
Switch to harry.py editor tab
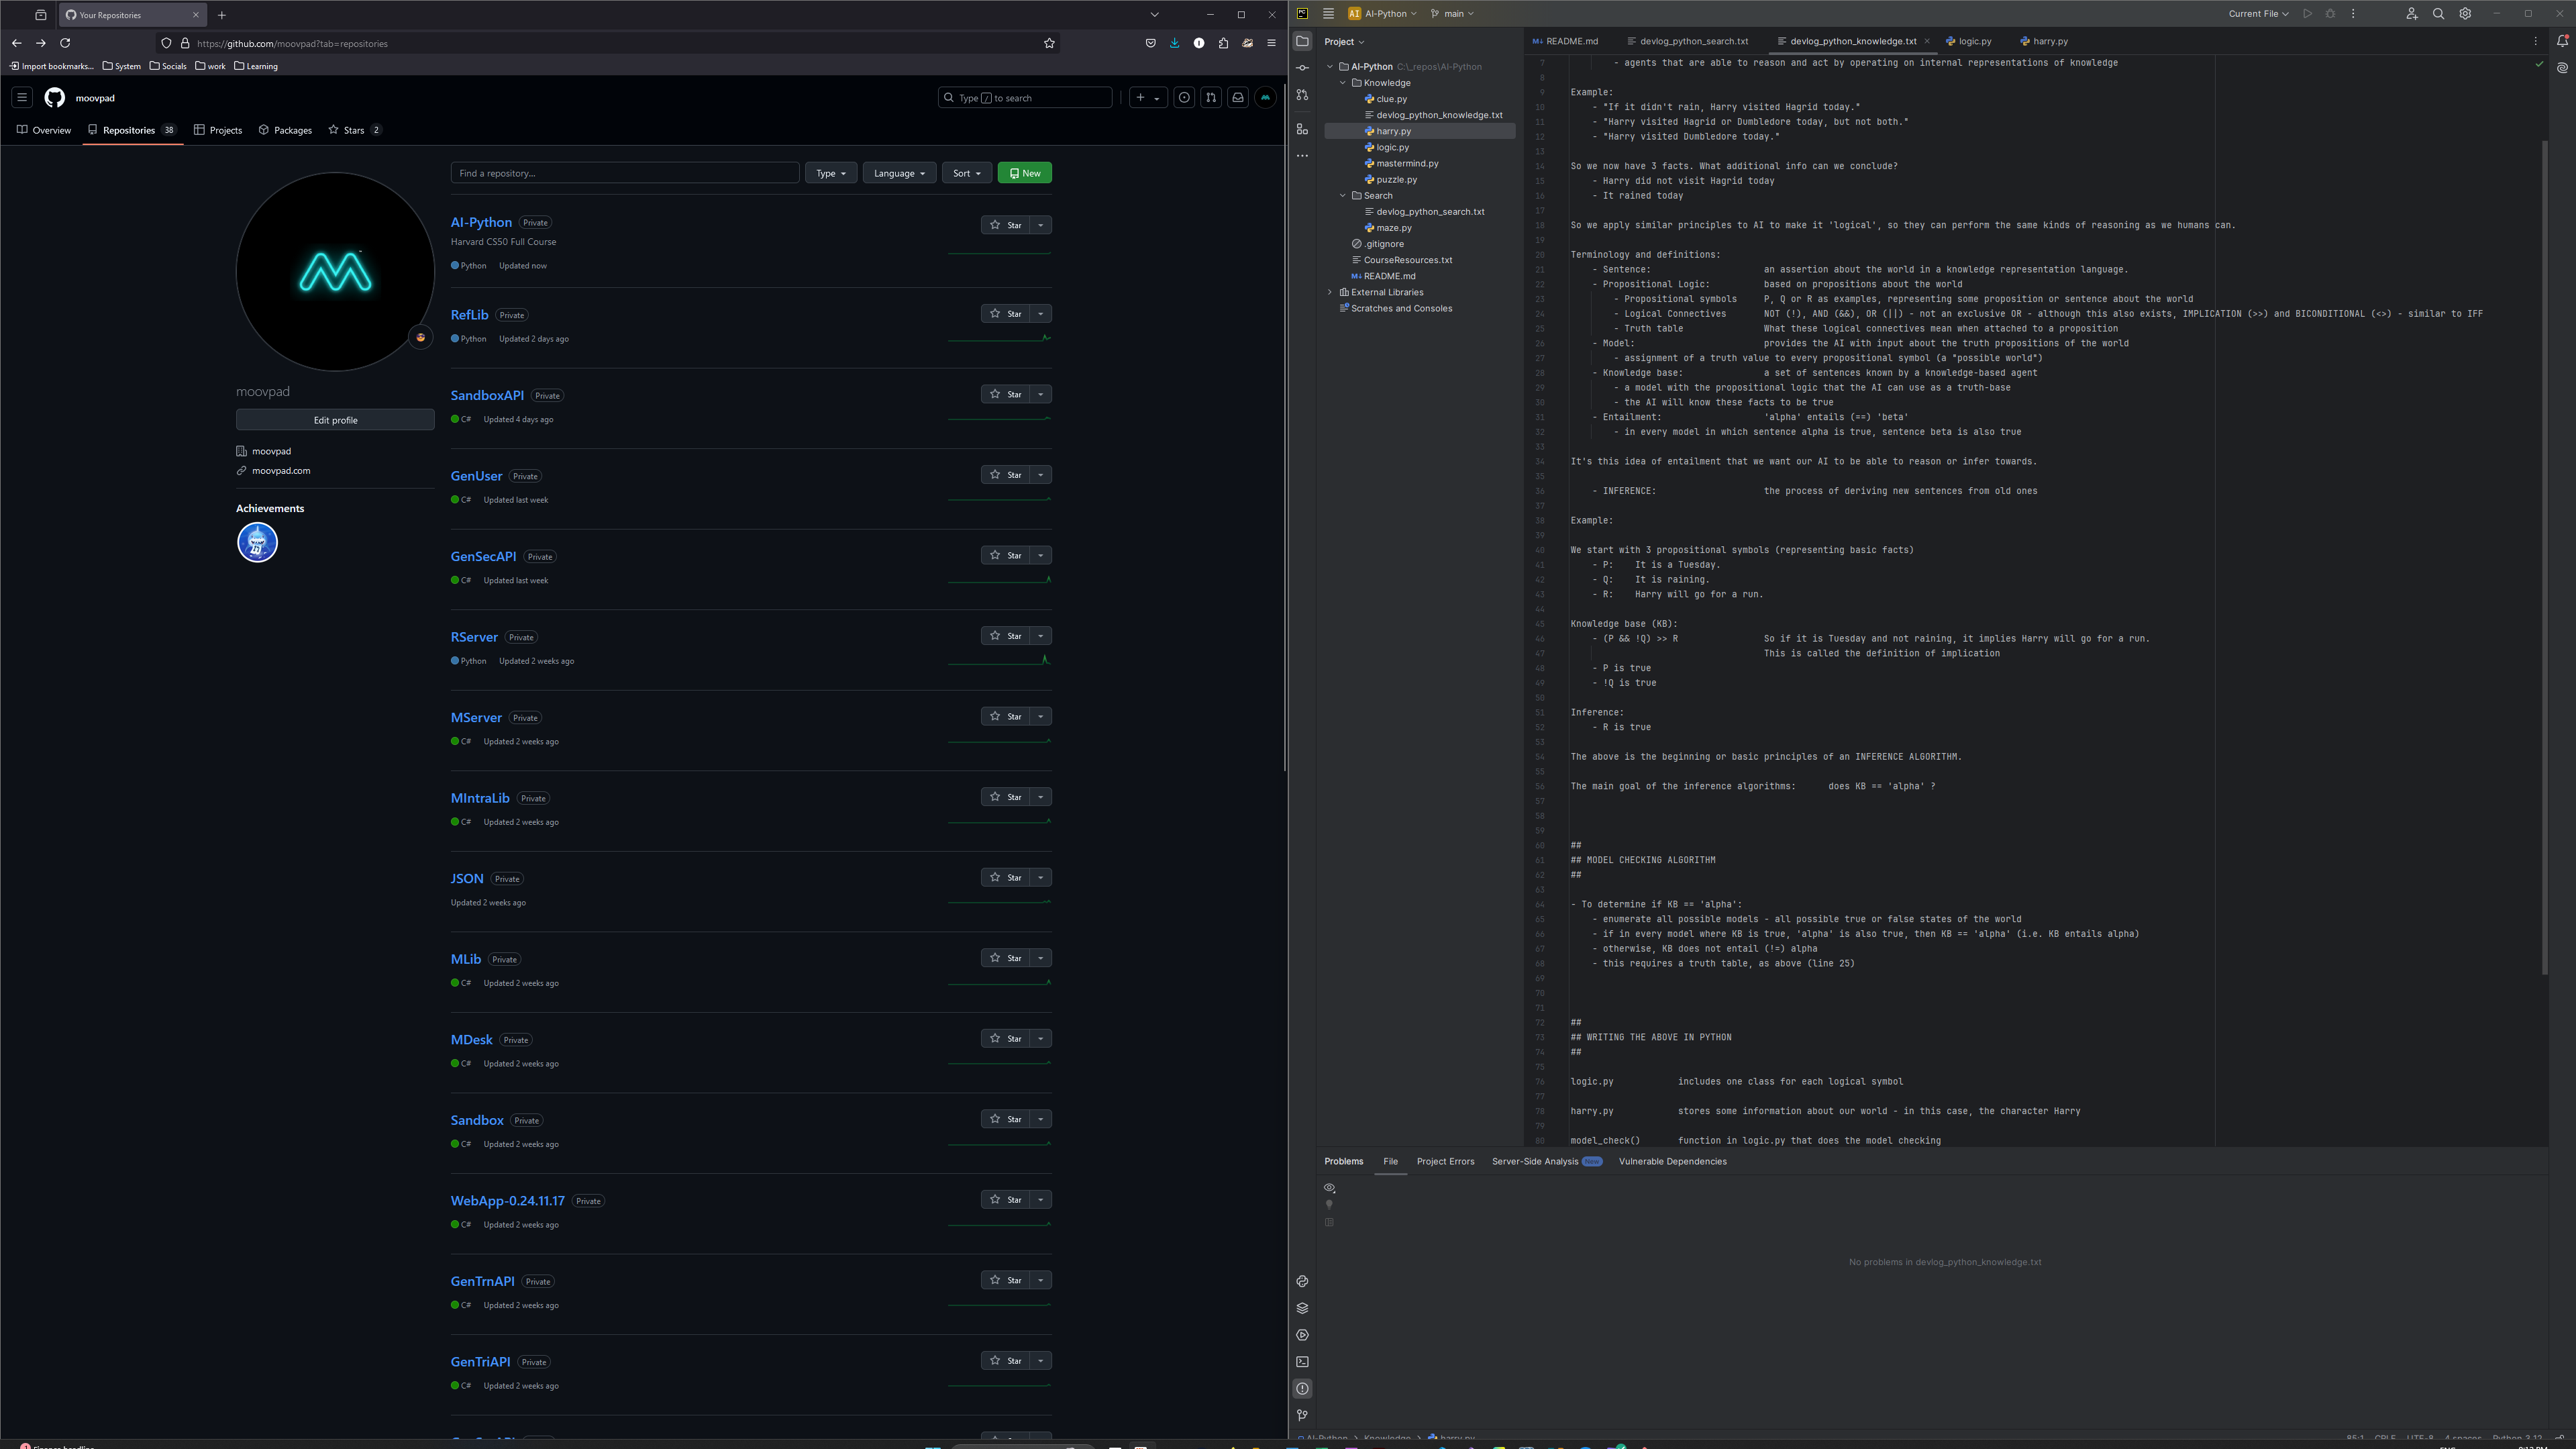[x=2044, y=41]
